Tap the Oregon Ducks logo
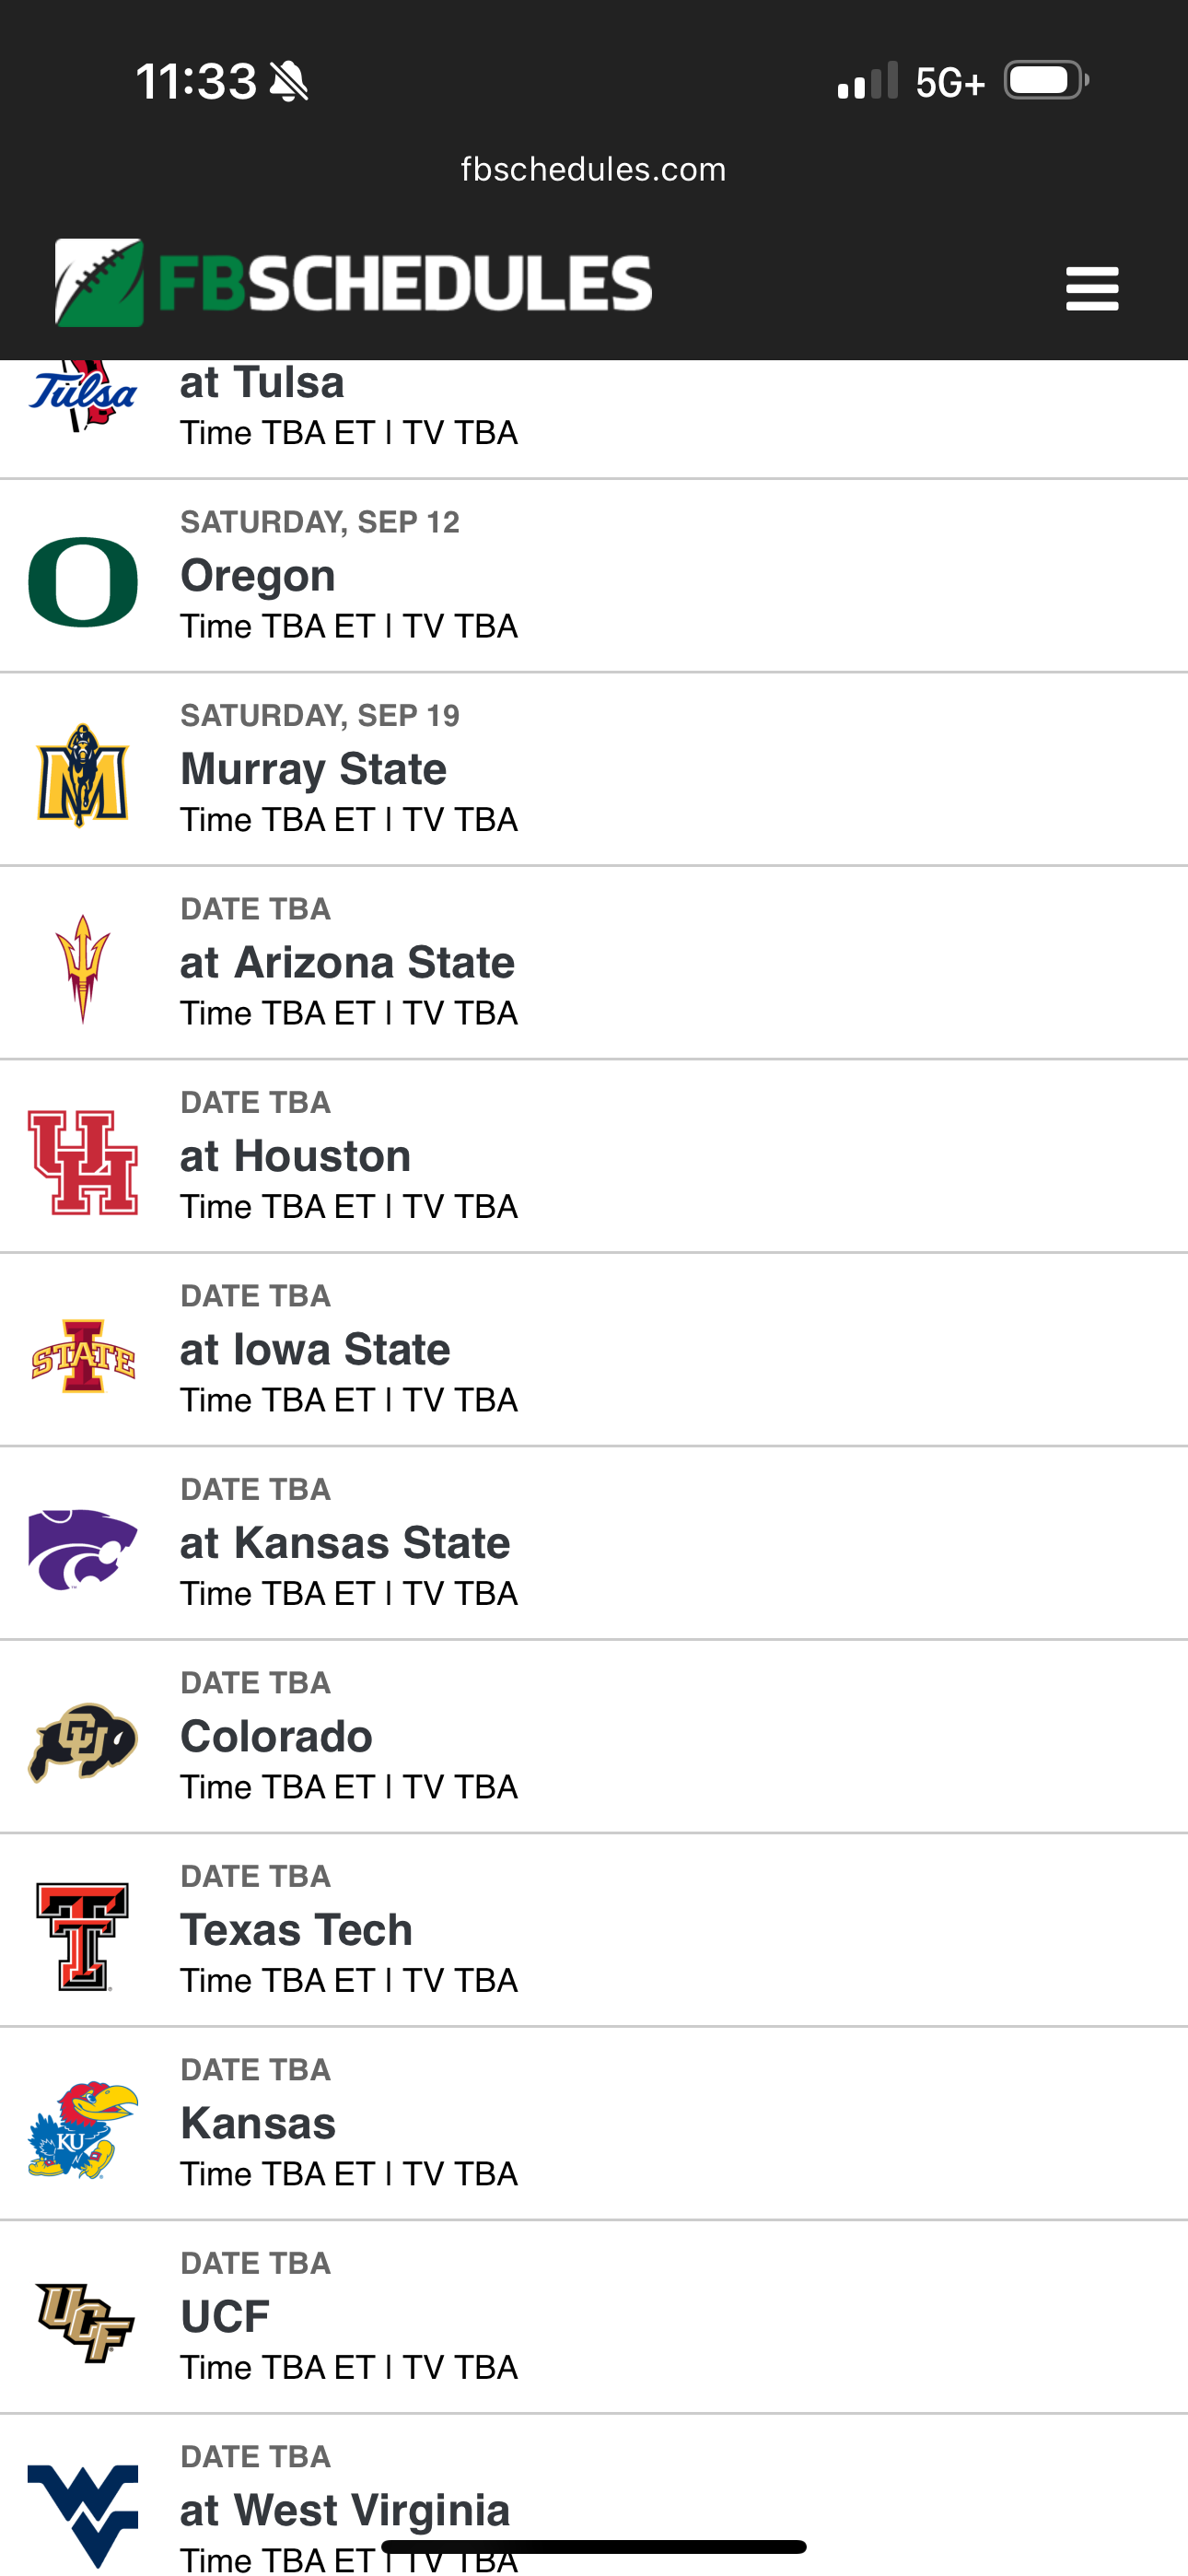 [x=83, y=582]
